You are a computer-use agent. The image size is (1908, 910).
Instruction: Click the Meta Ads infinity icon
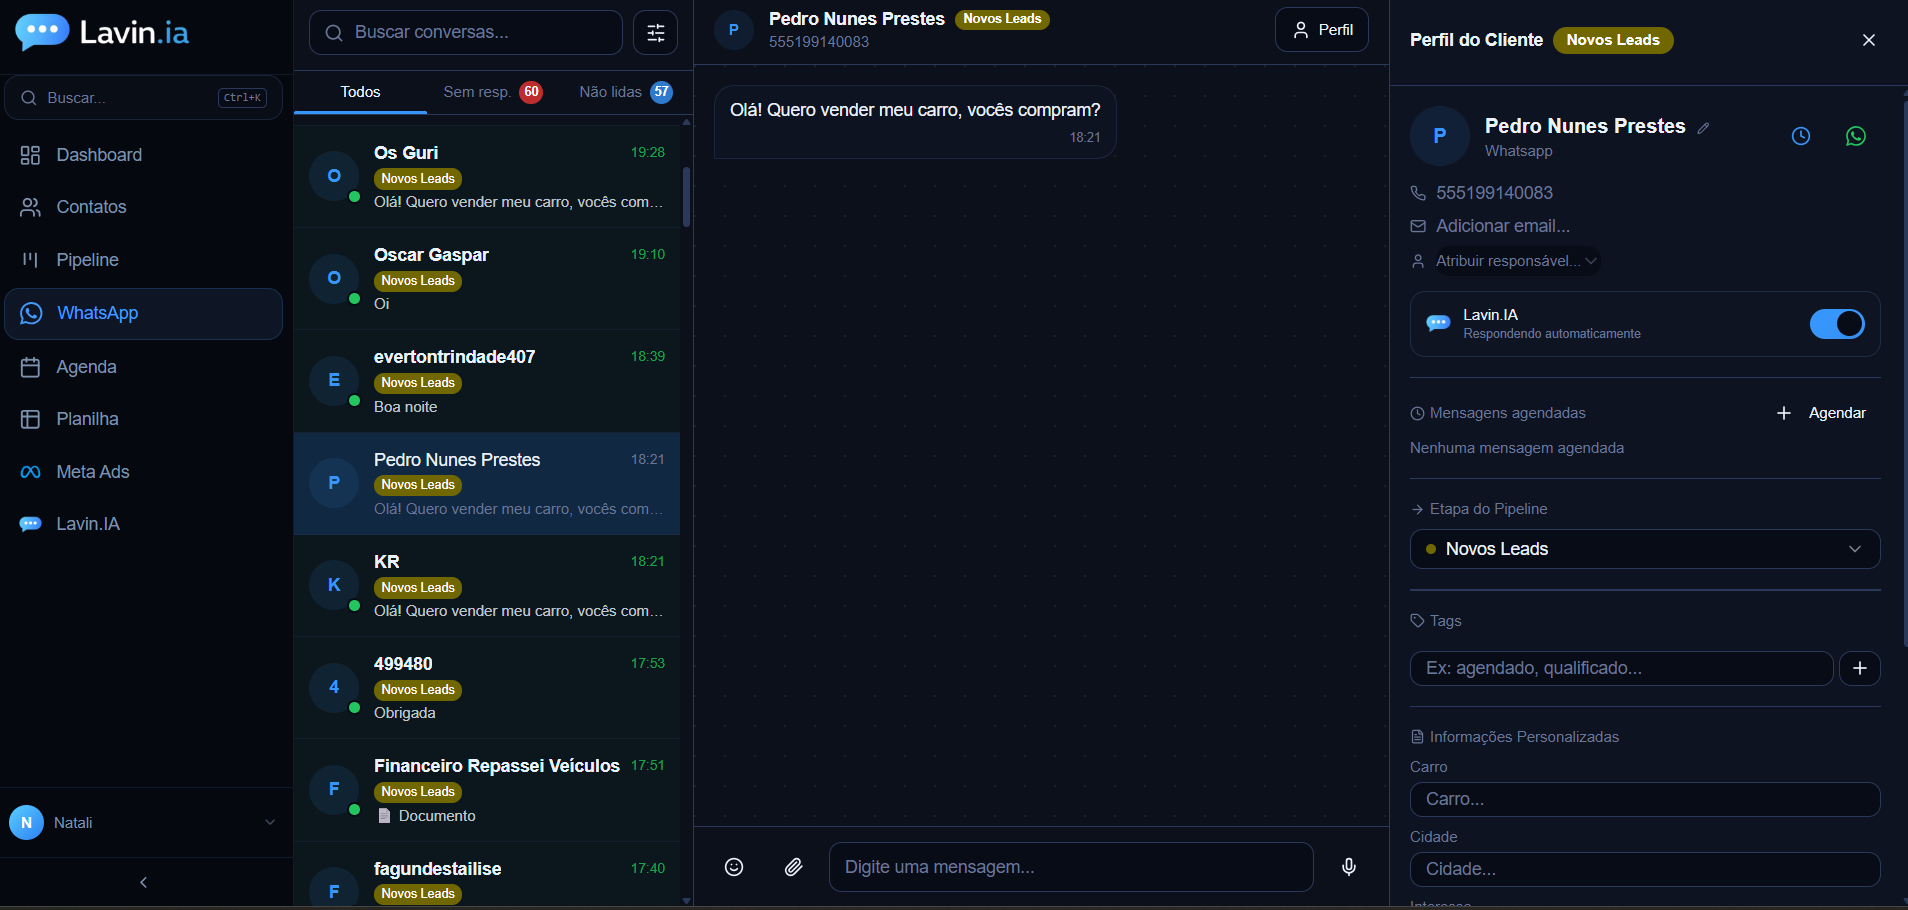31,472
